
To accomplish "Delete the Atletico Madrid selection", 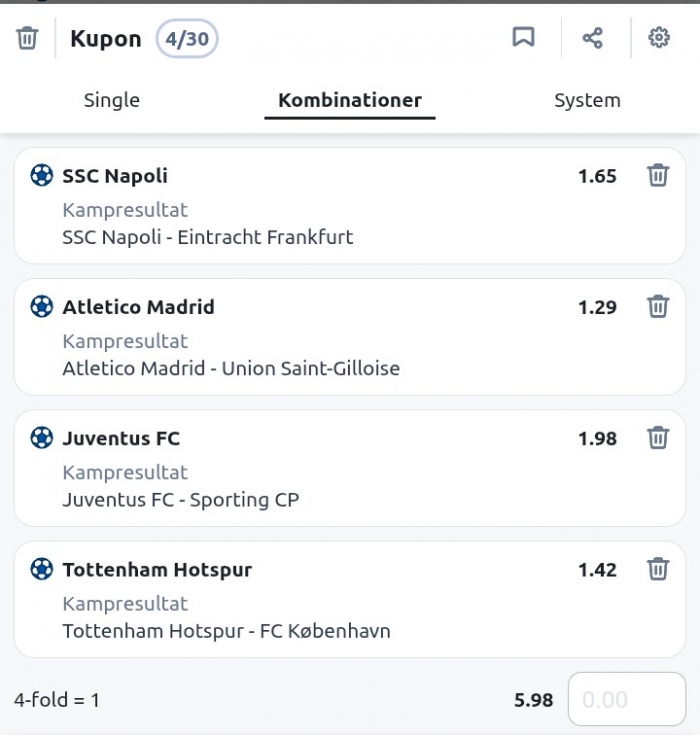I will coord(657,307).
